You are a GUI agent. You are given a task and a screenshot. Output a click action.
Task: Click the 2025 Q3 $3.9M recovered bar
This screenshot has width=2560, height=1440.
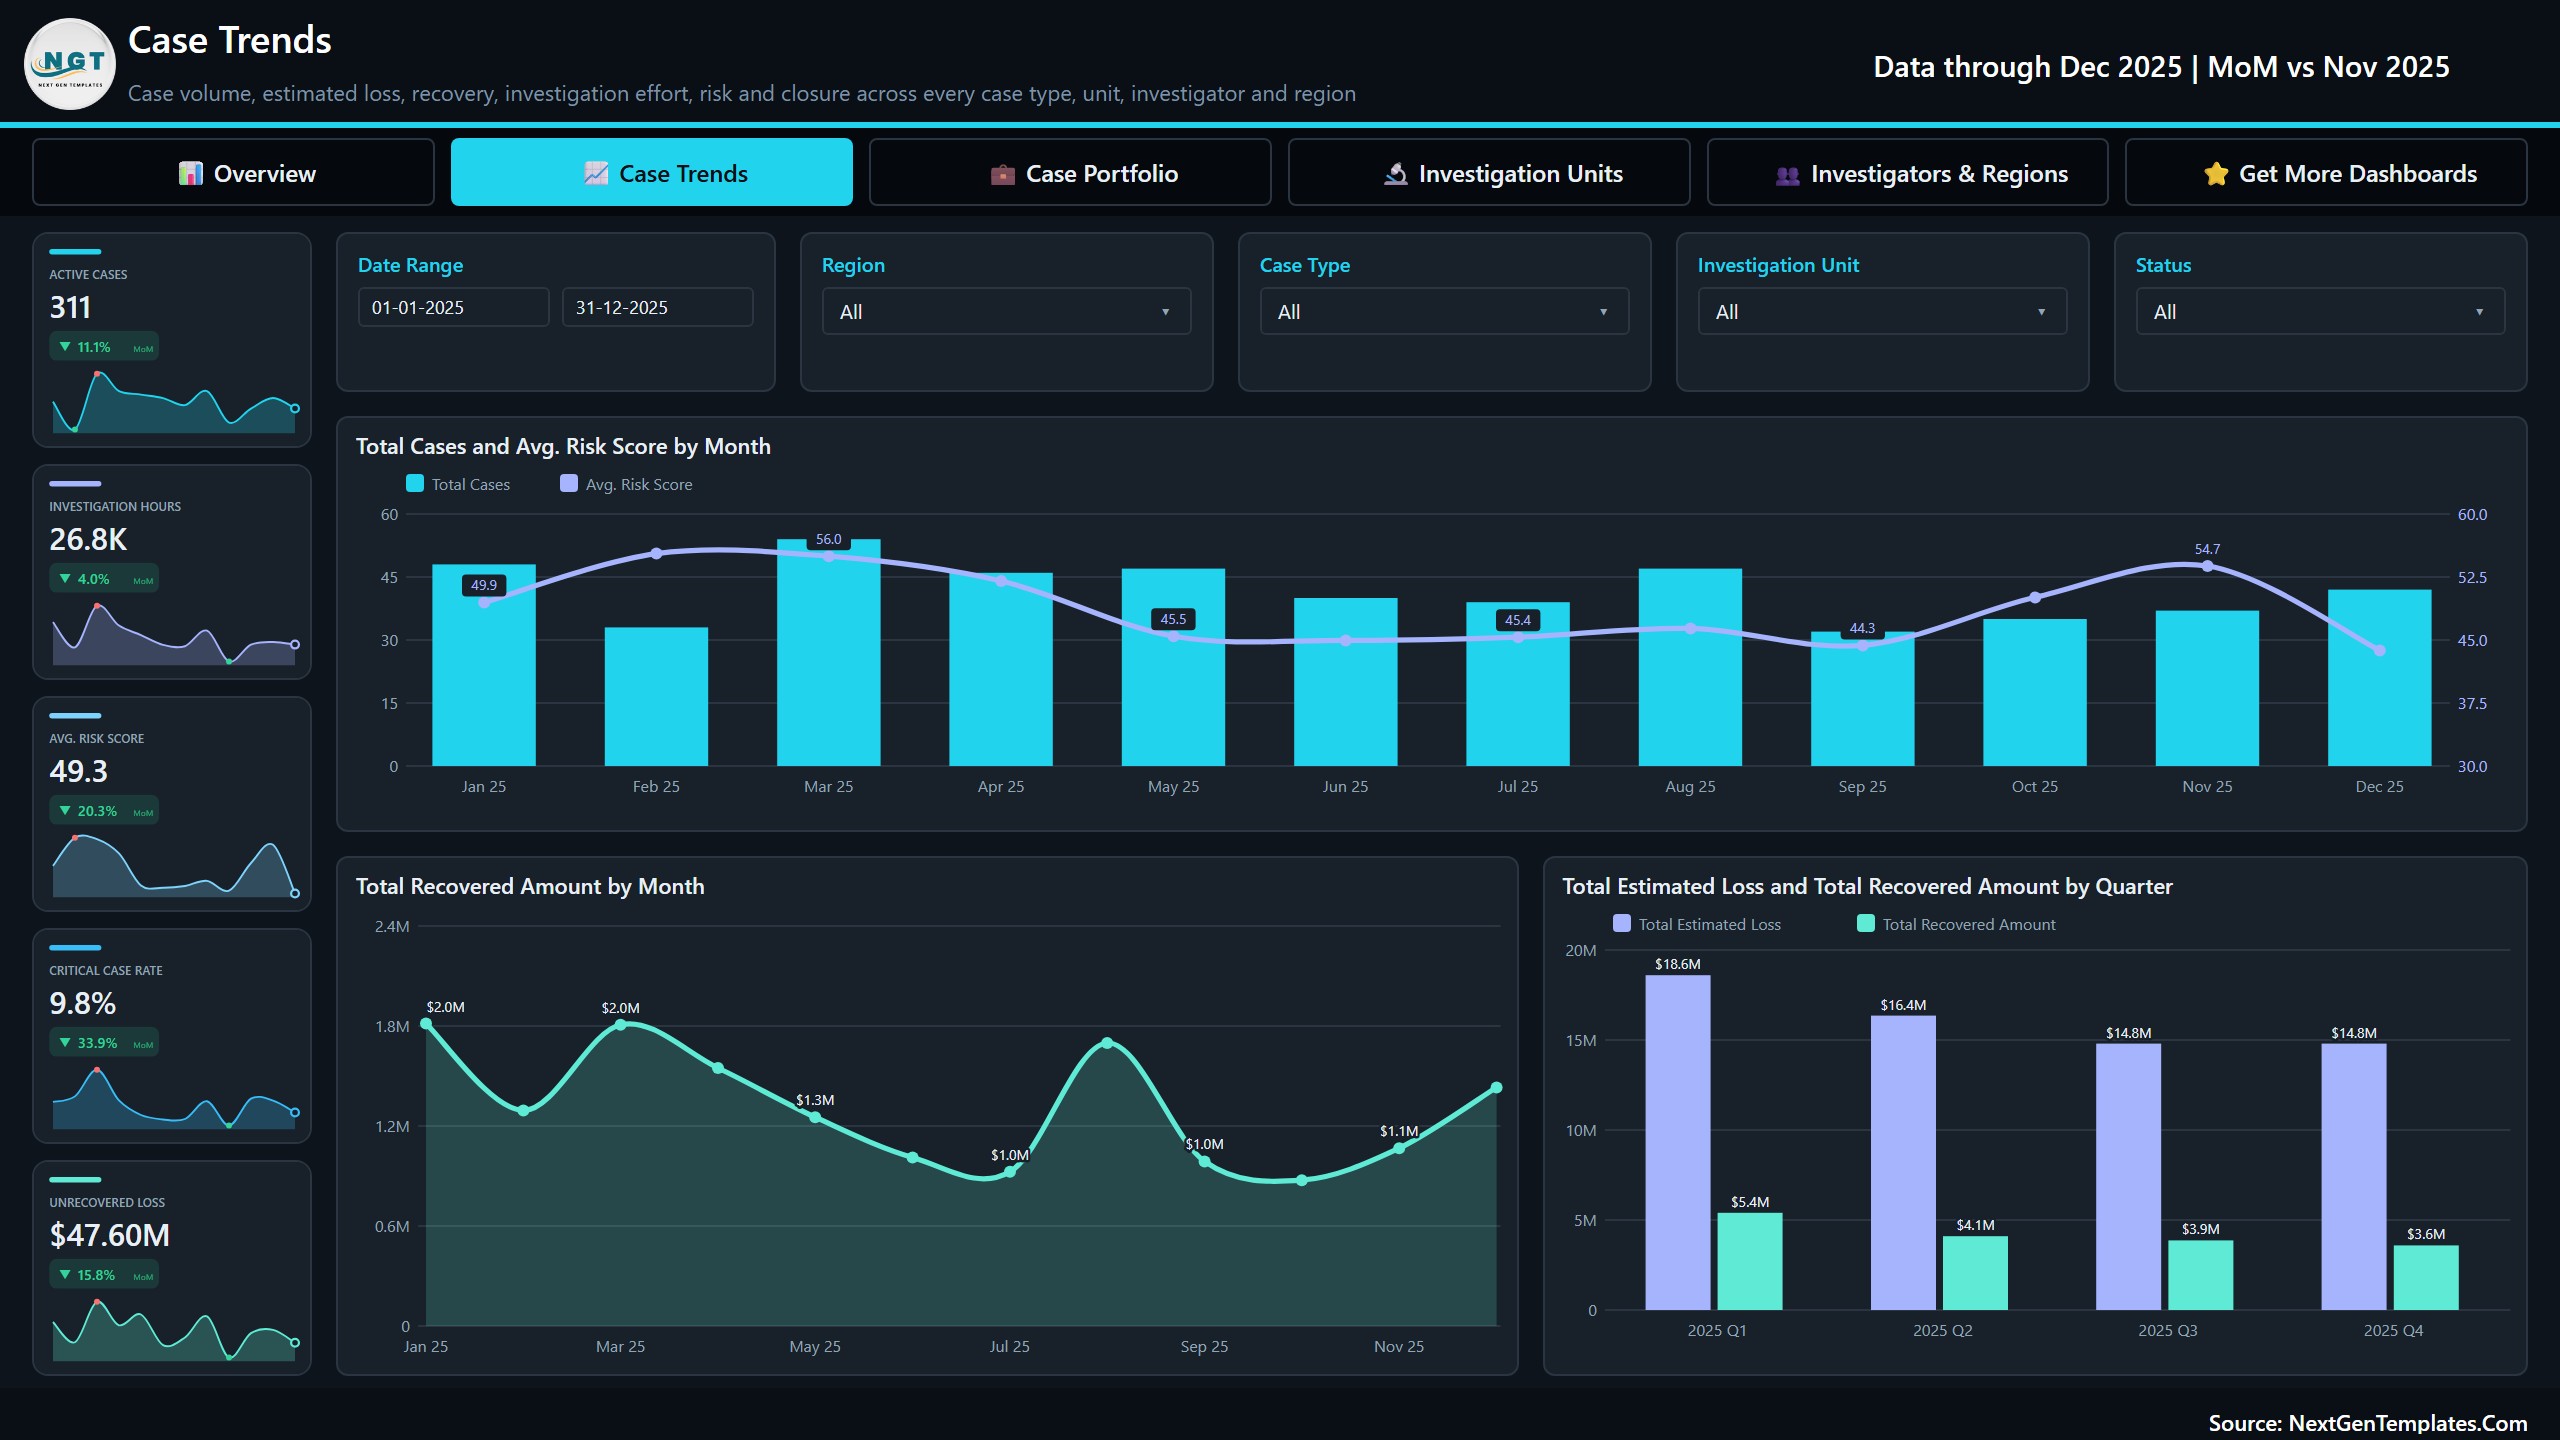pyautogui.click(x=2201, y=1275)
